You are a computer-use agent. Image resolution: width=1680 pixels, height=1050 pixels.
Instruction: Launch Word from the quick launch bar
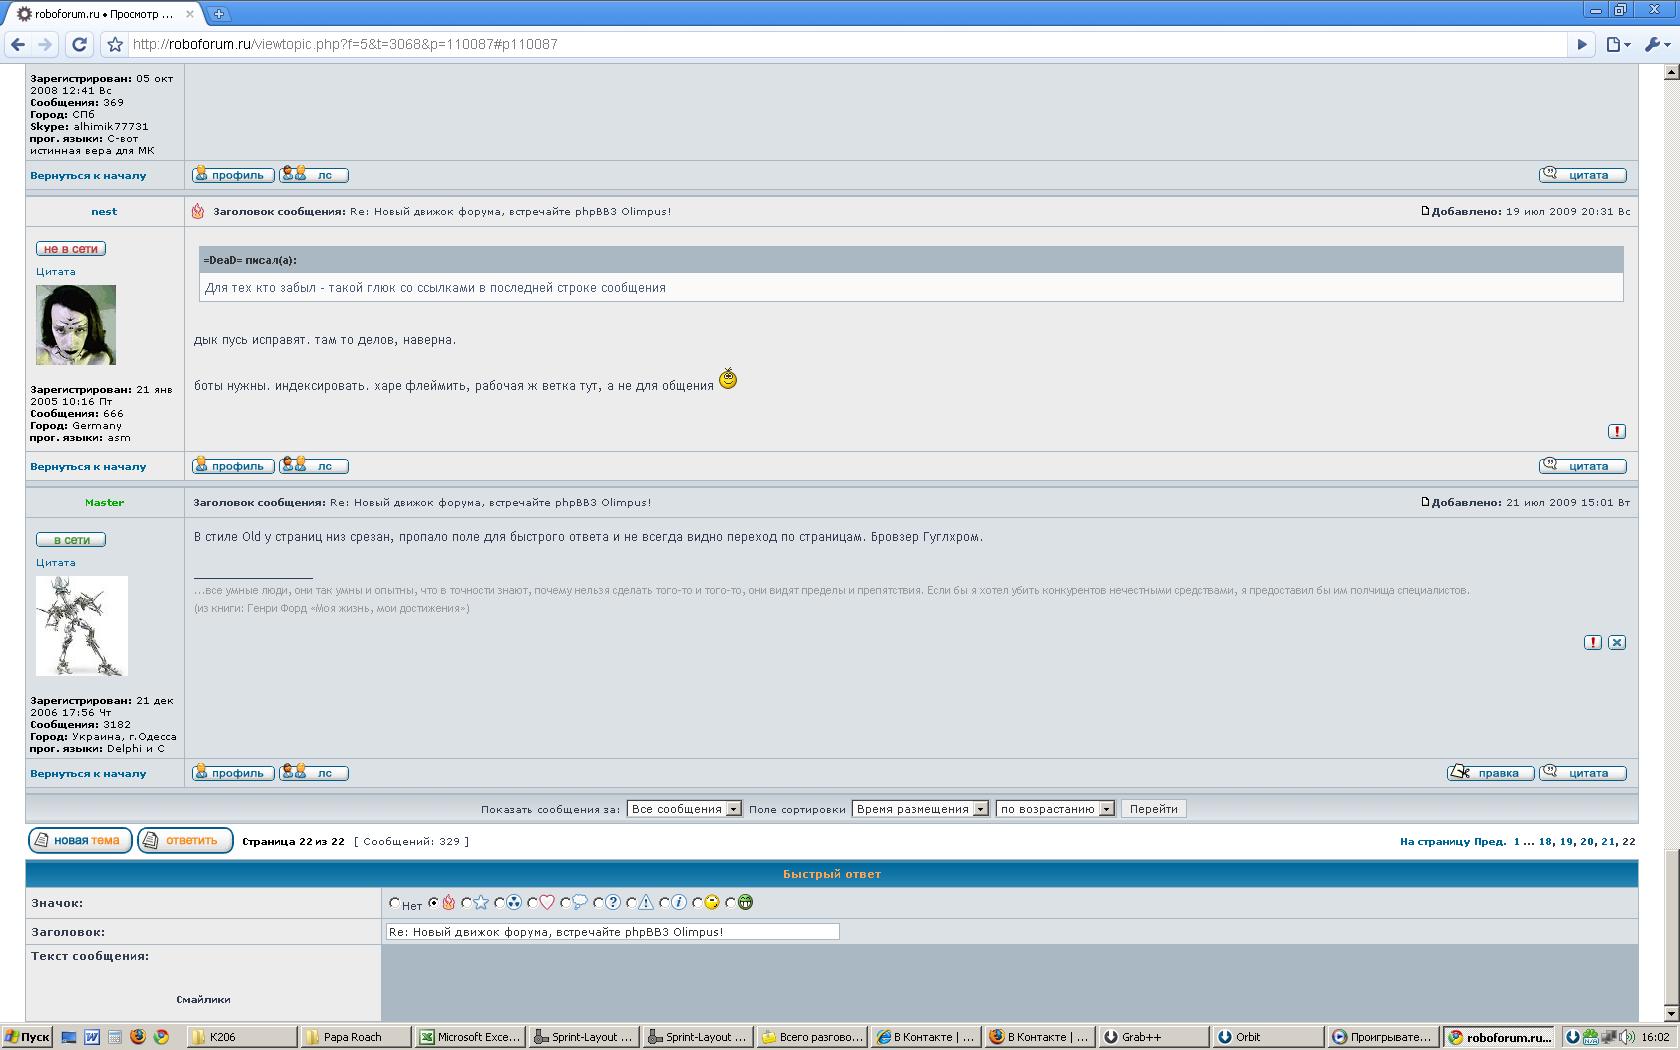pos(92,1037)
